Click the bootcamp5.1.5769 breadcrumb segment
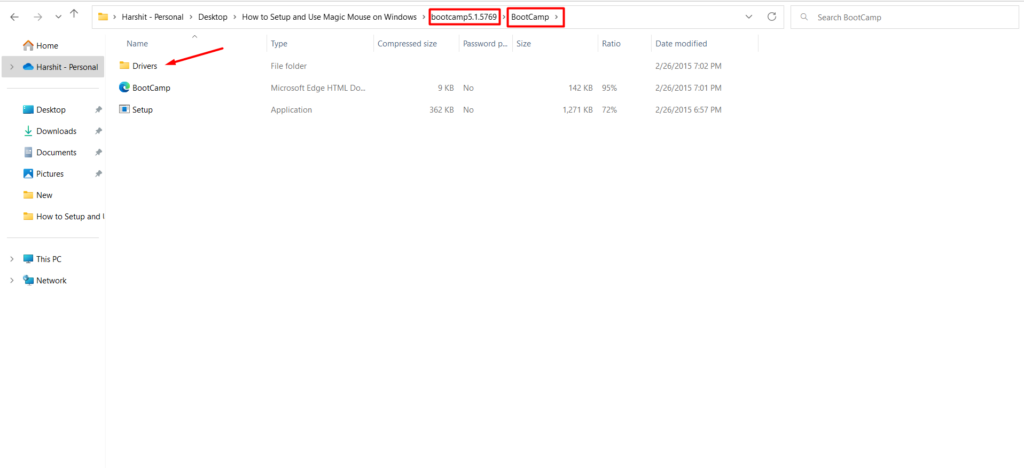Viewport: 1024px width, 468px height. pyautogui.click(x=464, y=17)
